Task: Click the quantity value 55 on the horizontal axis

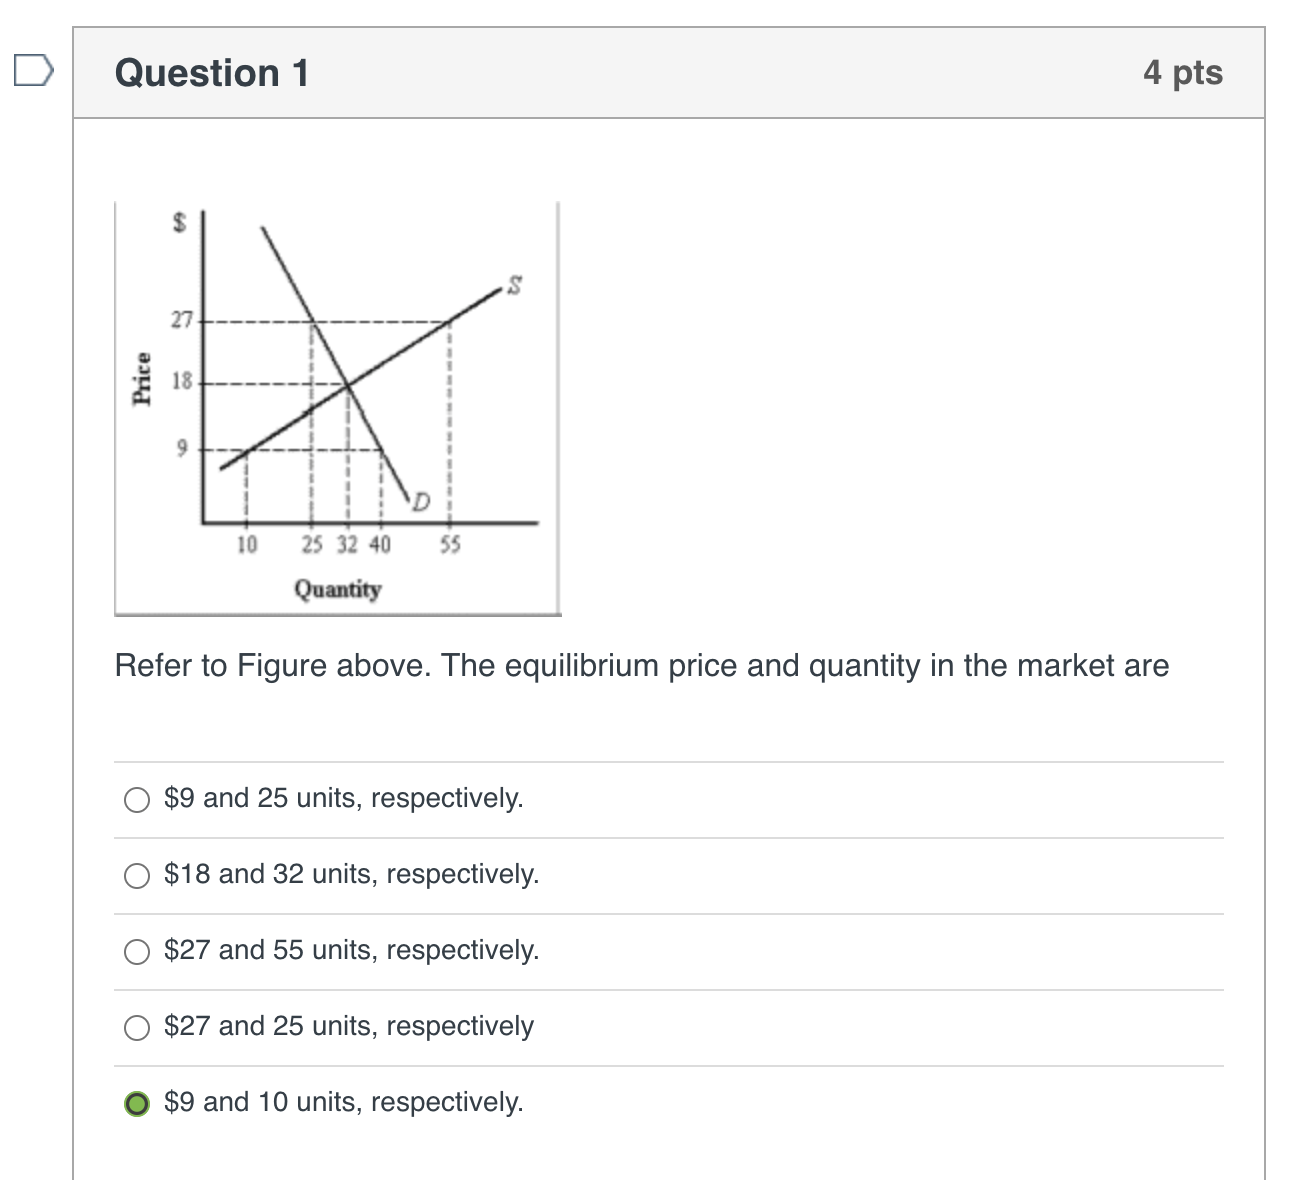Action: click(x=449, y=544)
